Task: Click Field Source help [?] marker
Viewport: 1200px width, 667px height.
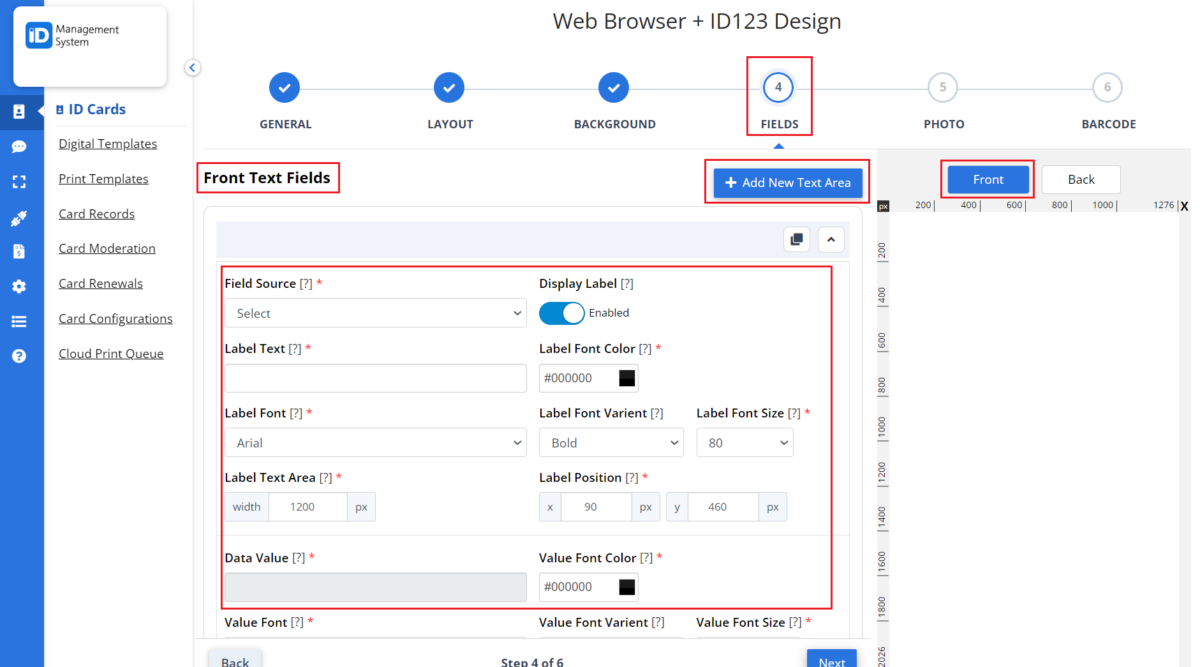Action: 306,284
